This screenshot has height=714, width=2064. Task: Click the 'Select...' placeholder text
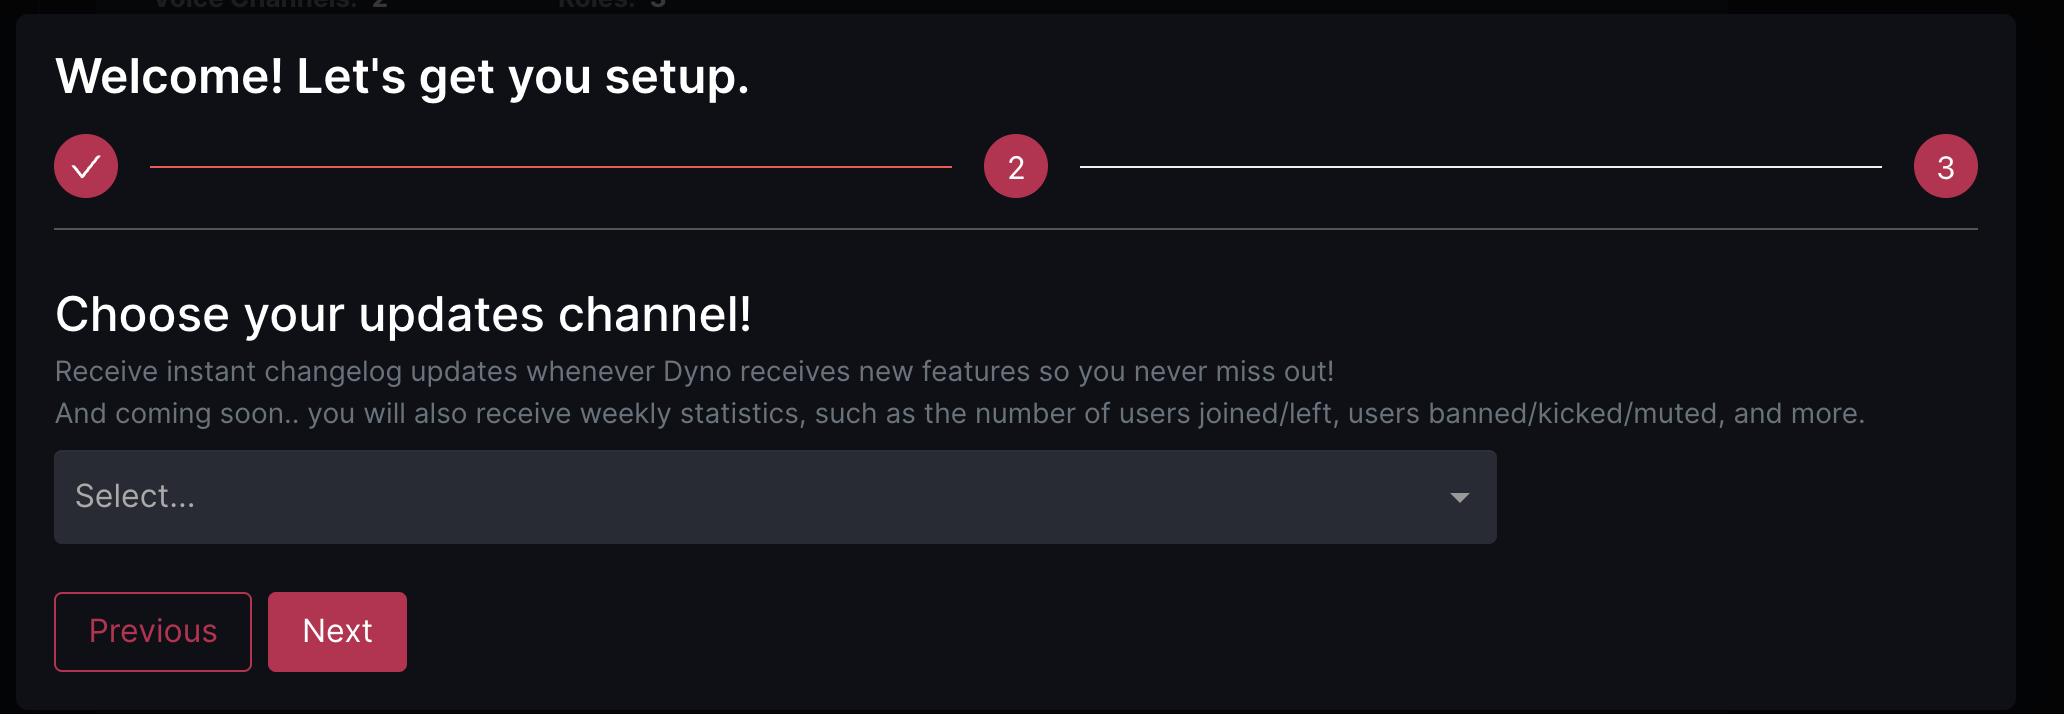[135, 496]
